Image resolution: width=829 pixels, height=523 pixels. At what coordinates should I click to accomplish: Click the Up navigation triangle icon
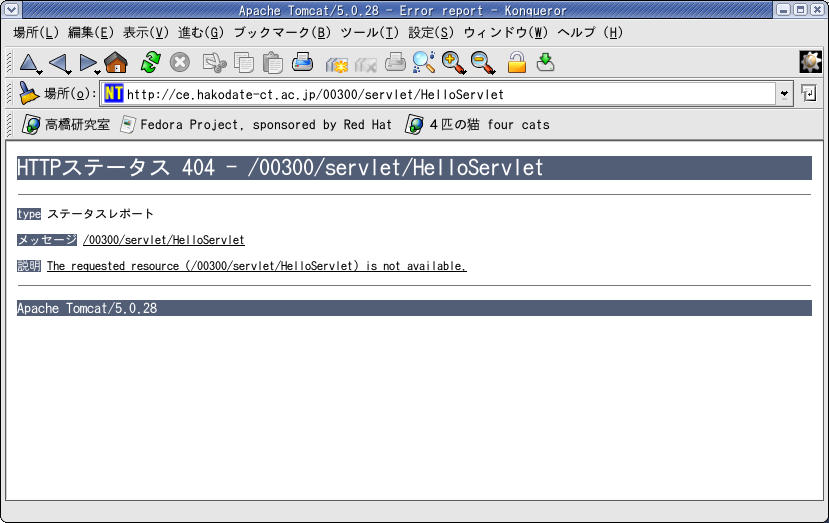[x=28, y=62]
